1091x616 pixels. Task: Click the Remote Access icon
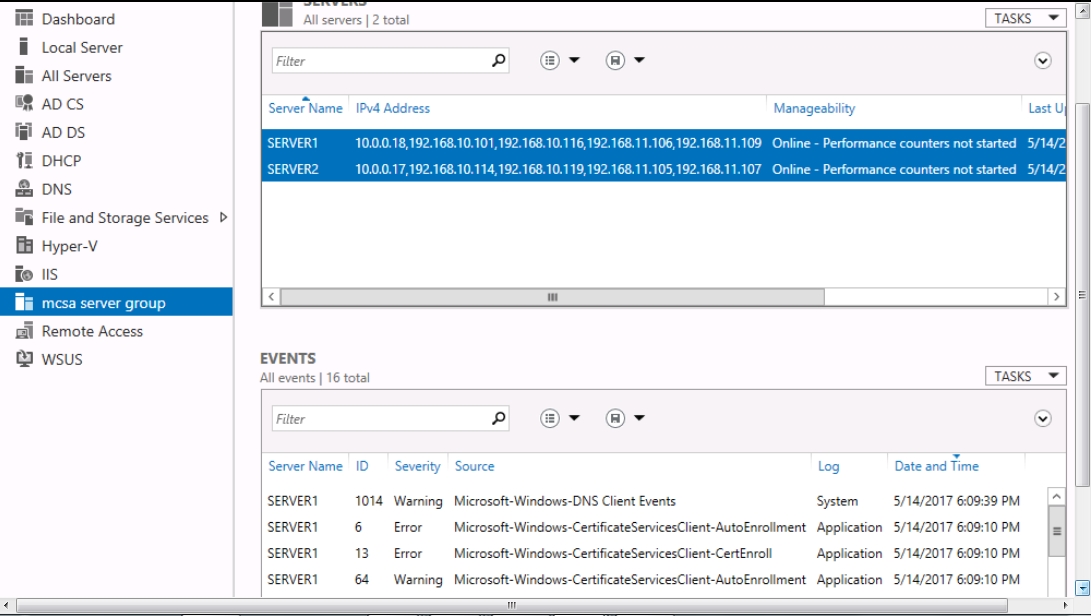pos(24,331)
